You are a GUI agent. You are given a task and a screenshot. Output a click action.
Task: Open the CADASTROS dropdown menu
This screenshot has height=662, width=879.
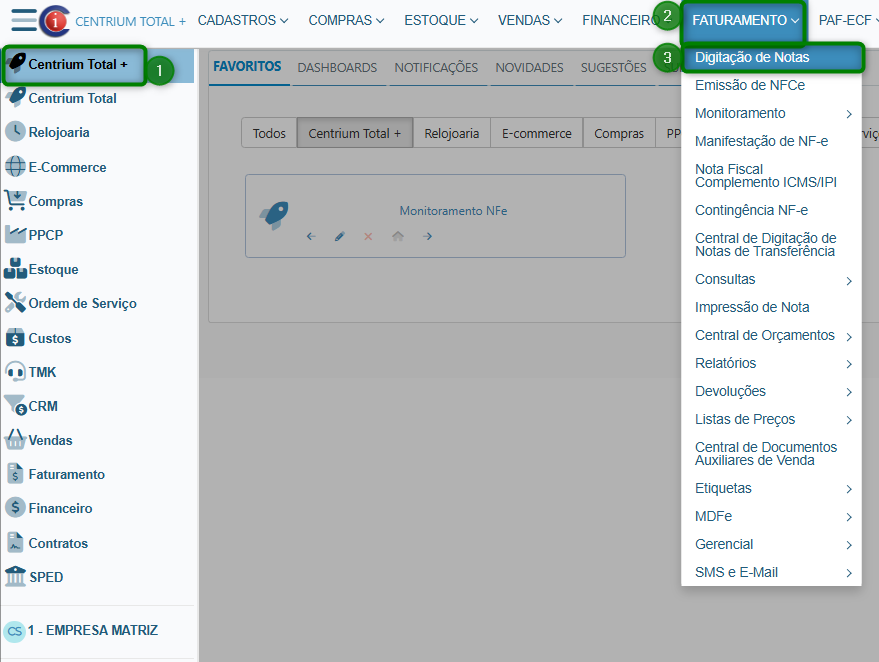point(243,20)
